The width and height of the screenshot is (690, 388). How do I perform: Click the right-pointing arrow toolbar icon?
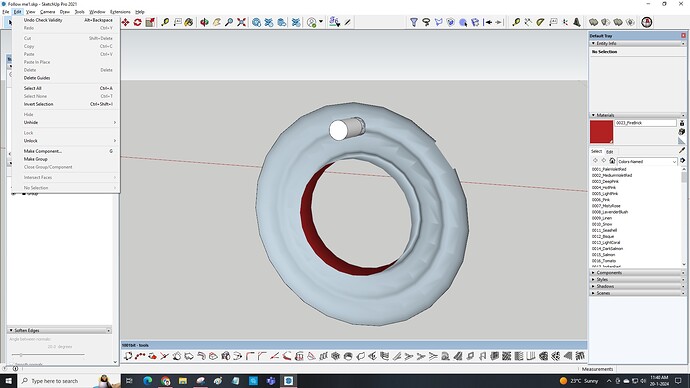pos(499,22)
